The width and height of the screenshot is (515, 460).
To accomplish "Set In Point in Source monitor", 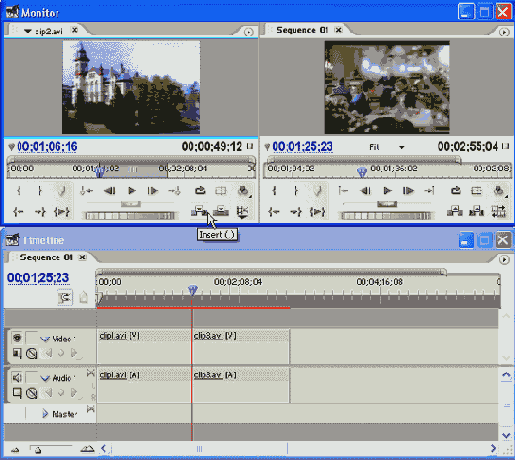I will 19,191.
